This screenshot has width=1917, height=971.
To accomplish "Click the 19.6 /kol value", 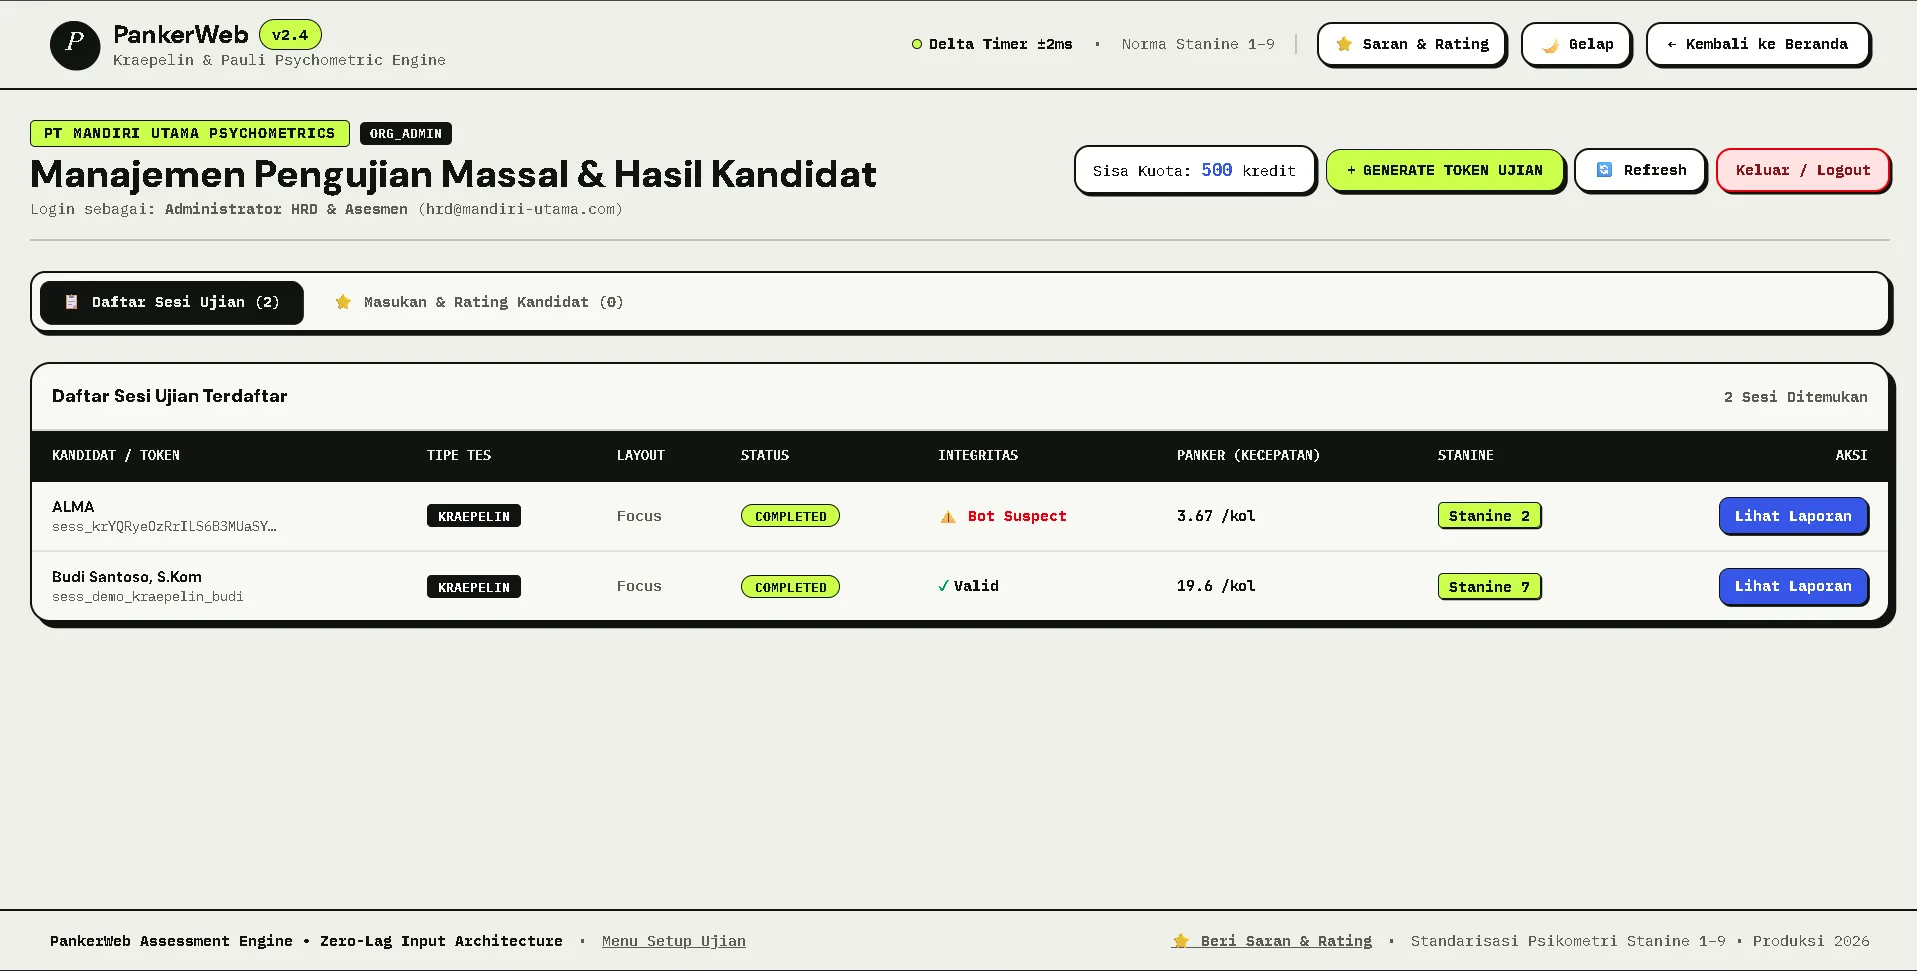I will click(x=1216, y=586).
